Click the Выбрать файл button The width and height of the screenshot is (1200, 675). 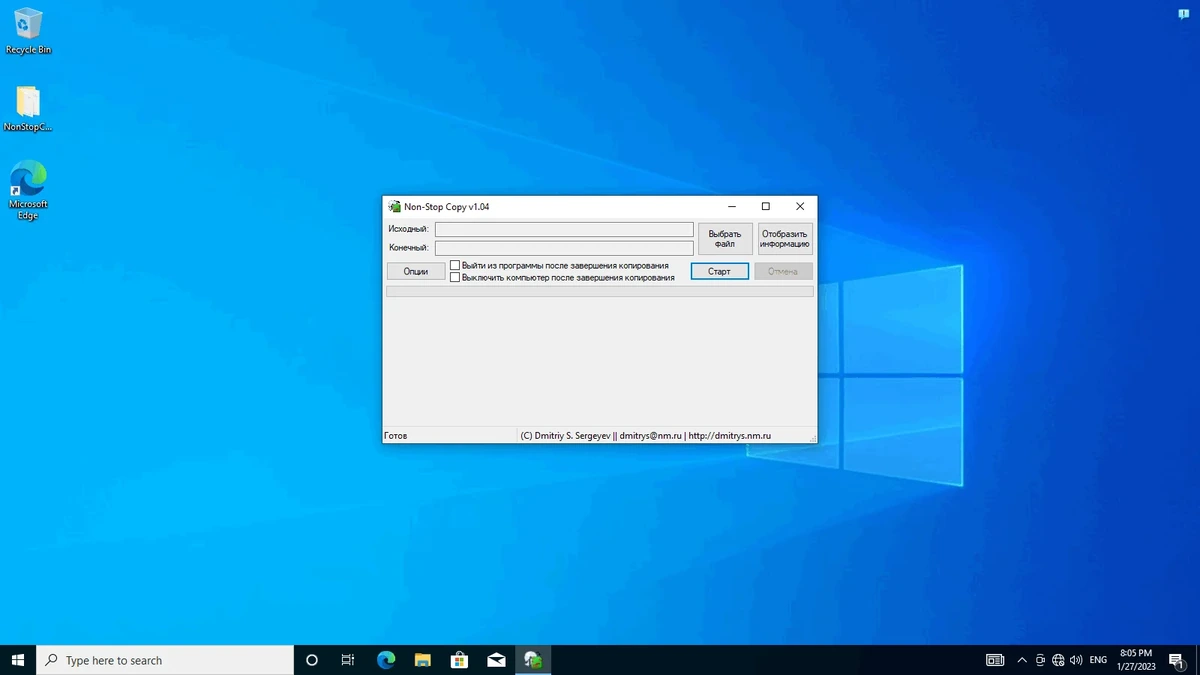click(725, 239)
